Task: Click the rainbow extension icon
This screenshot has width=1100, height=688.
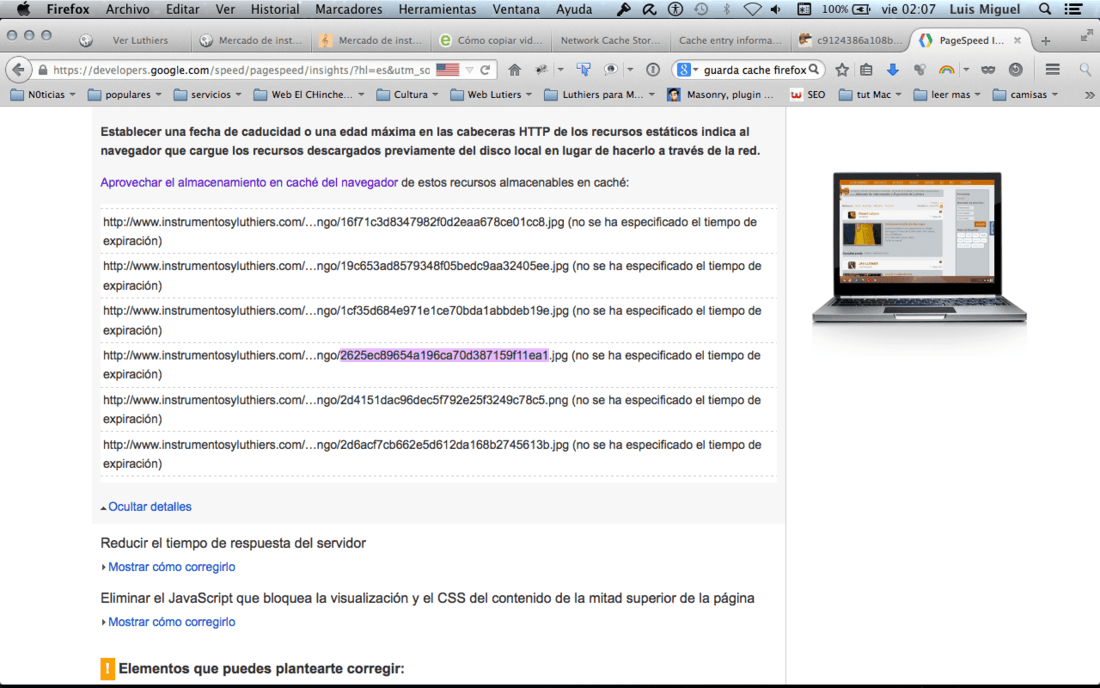Action: [x=946, y=69]
